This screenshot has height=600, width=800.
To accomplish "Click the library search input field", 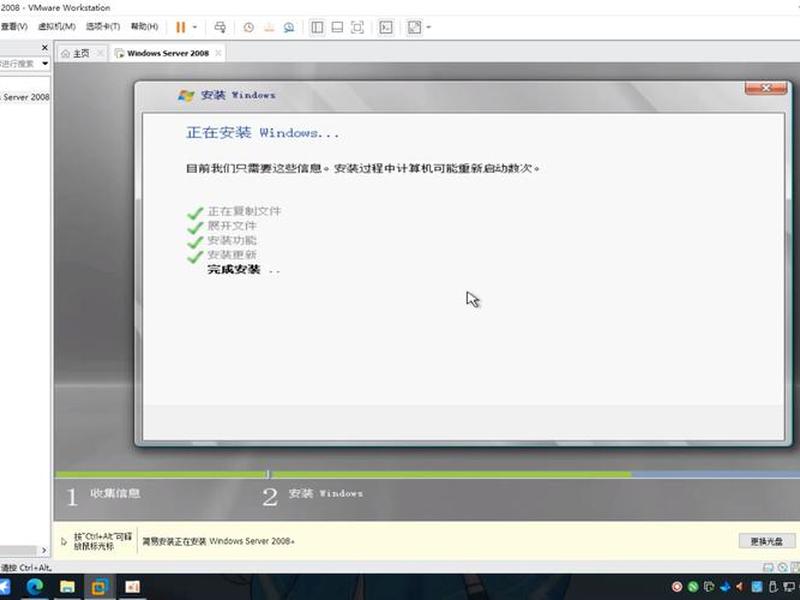I will (19, 64).
